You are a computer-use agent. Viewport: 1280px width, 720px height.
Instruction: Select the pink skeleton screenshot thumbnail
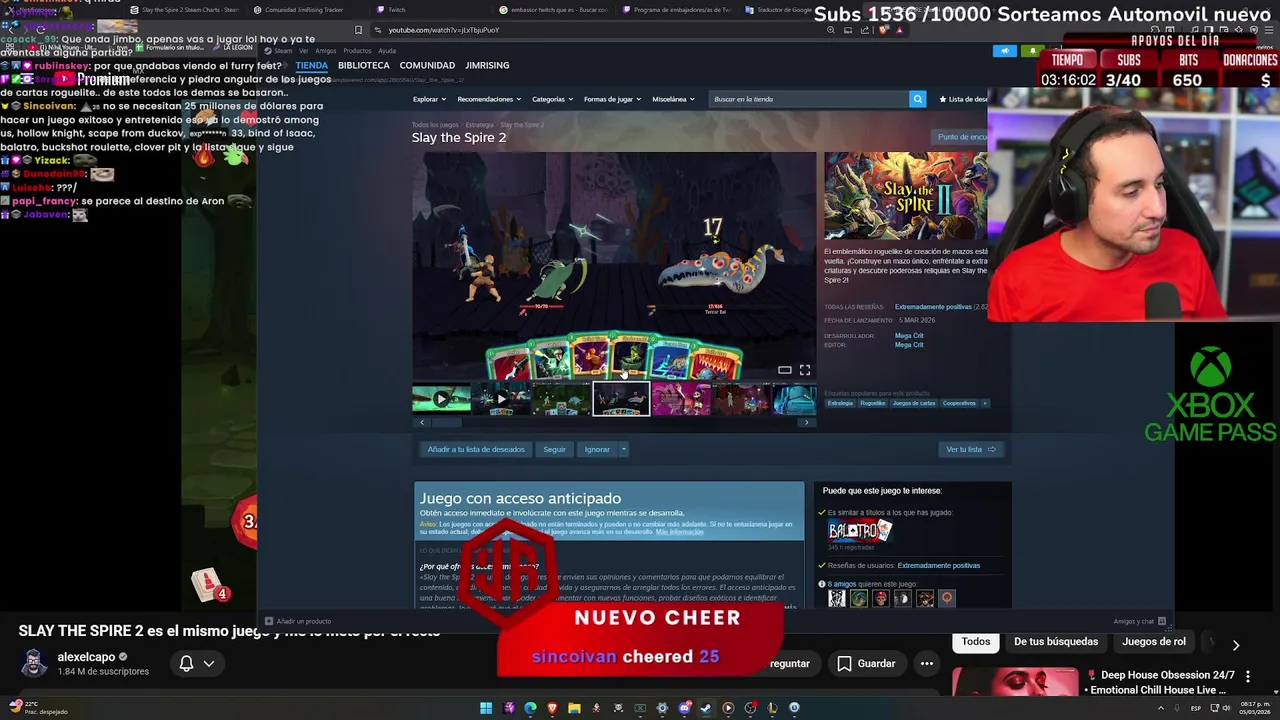(681, 399)
